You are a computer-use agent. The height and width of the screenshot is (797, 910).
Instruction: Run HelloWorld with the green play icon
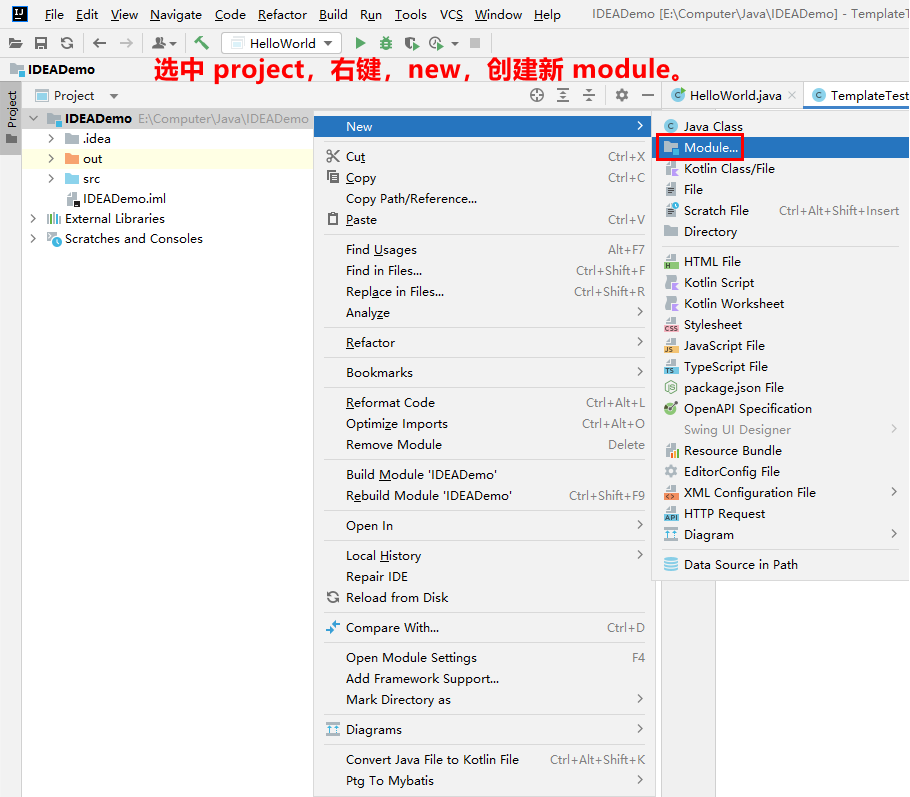(x=360, y=43)
